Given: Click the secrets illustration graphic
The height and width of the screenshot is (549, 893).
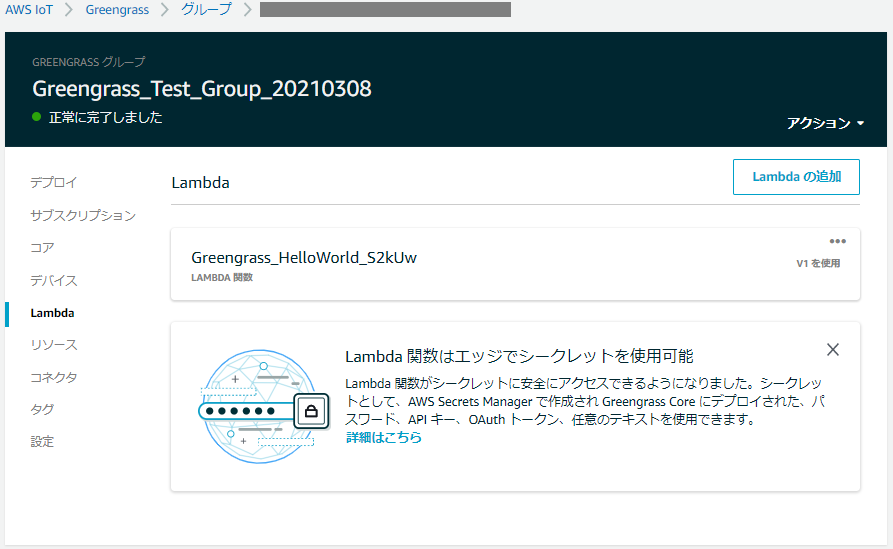Looking at the screenshot, I should [x=264, y=406].
